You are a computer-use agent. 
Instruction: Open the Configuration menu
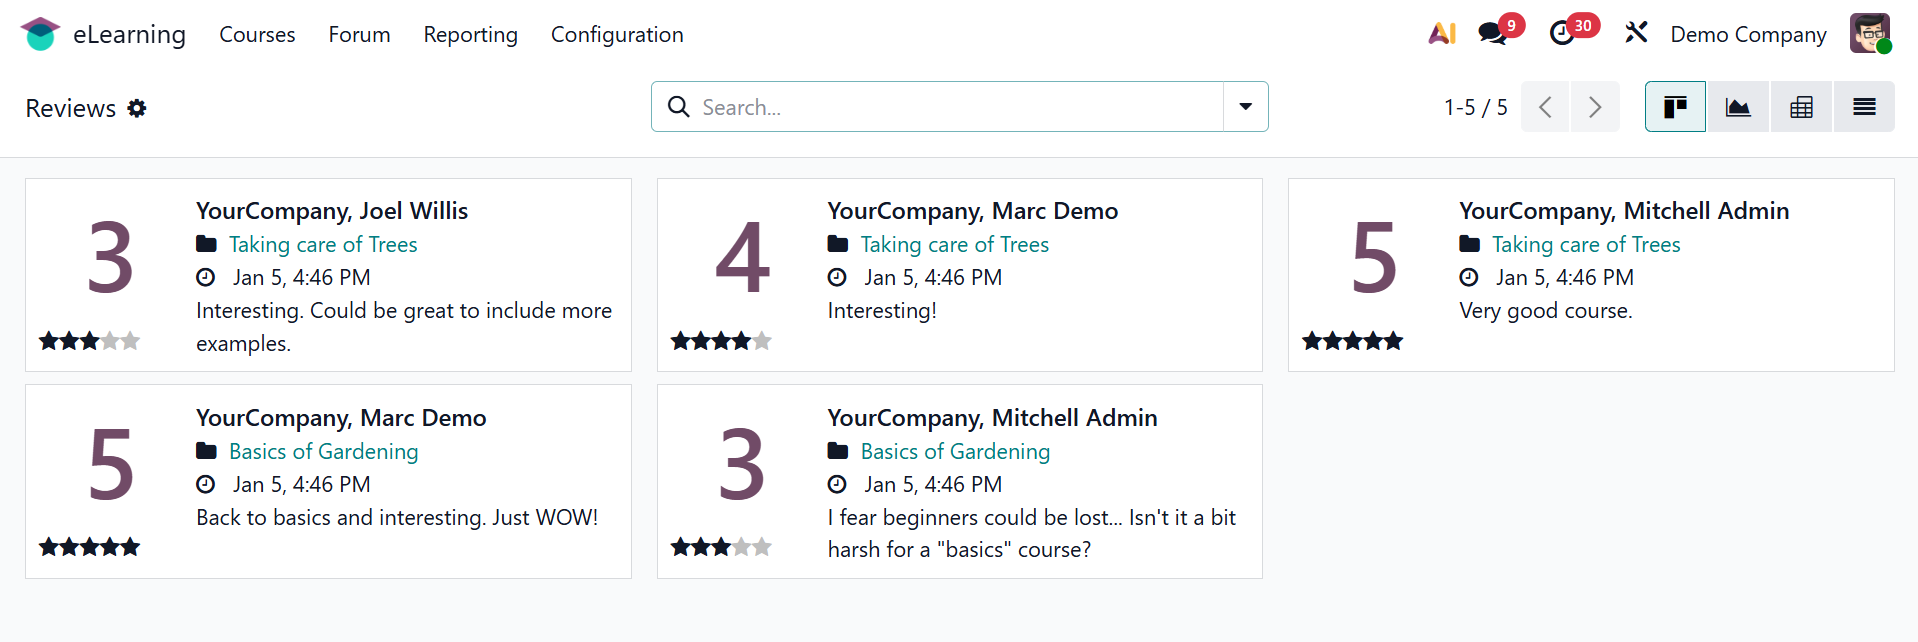coord(617,34)
